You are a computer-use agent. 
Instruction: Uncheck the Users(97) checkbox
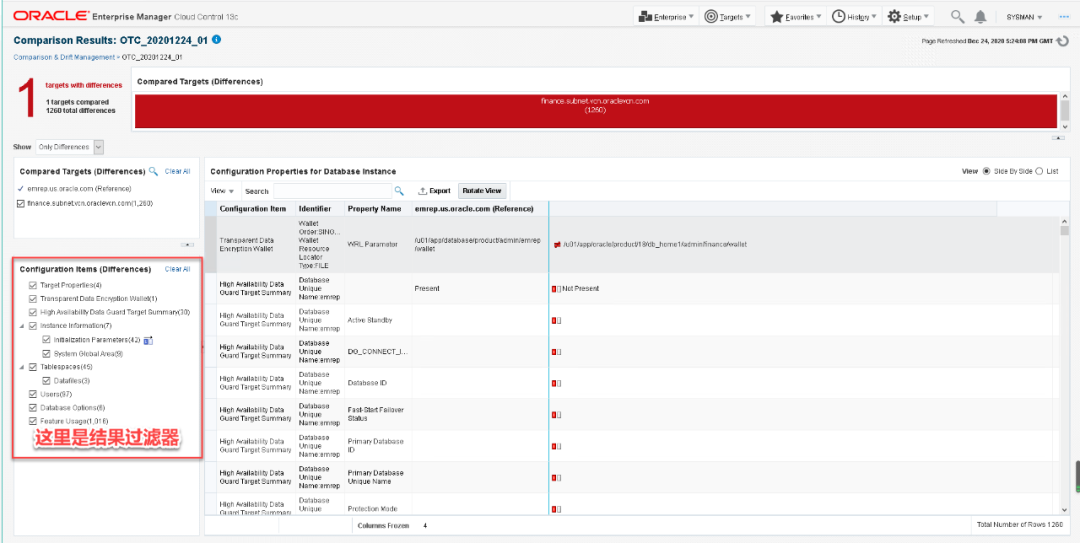(x=33, y=395)
